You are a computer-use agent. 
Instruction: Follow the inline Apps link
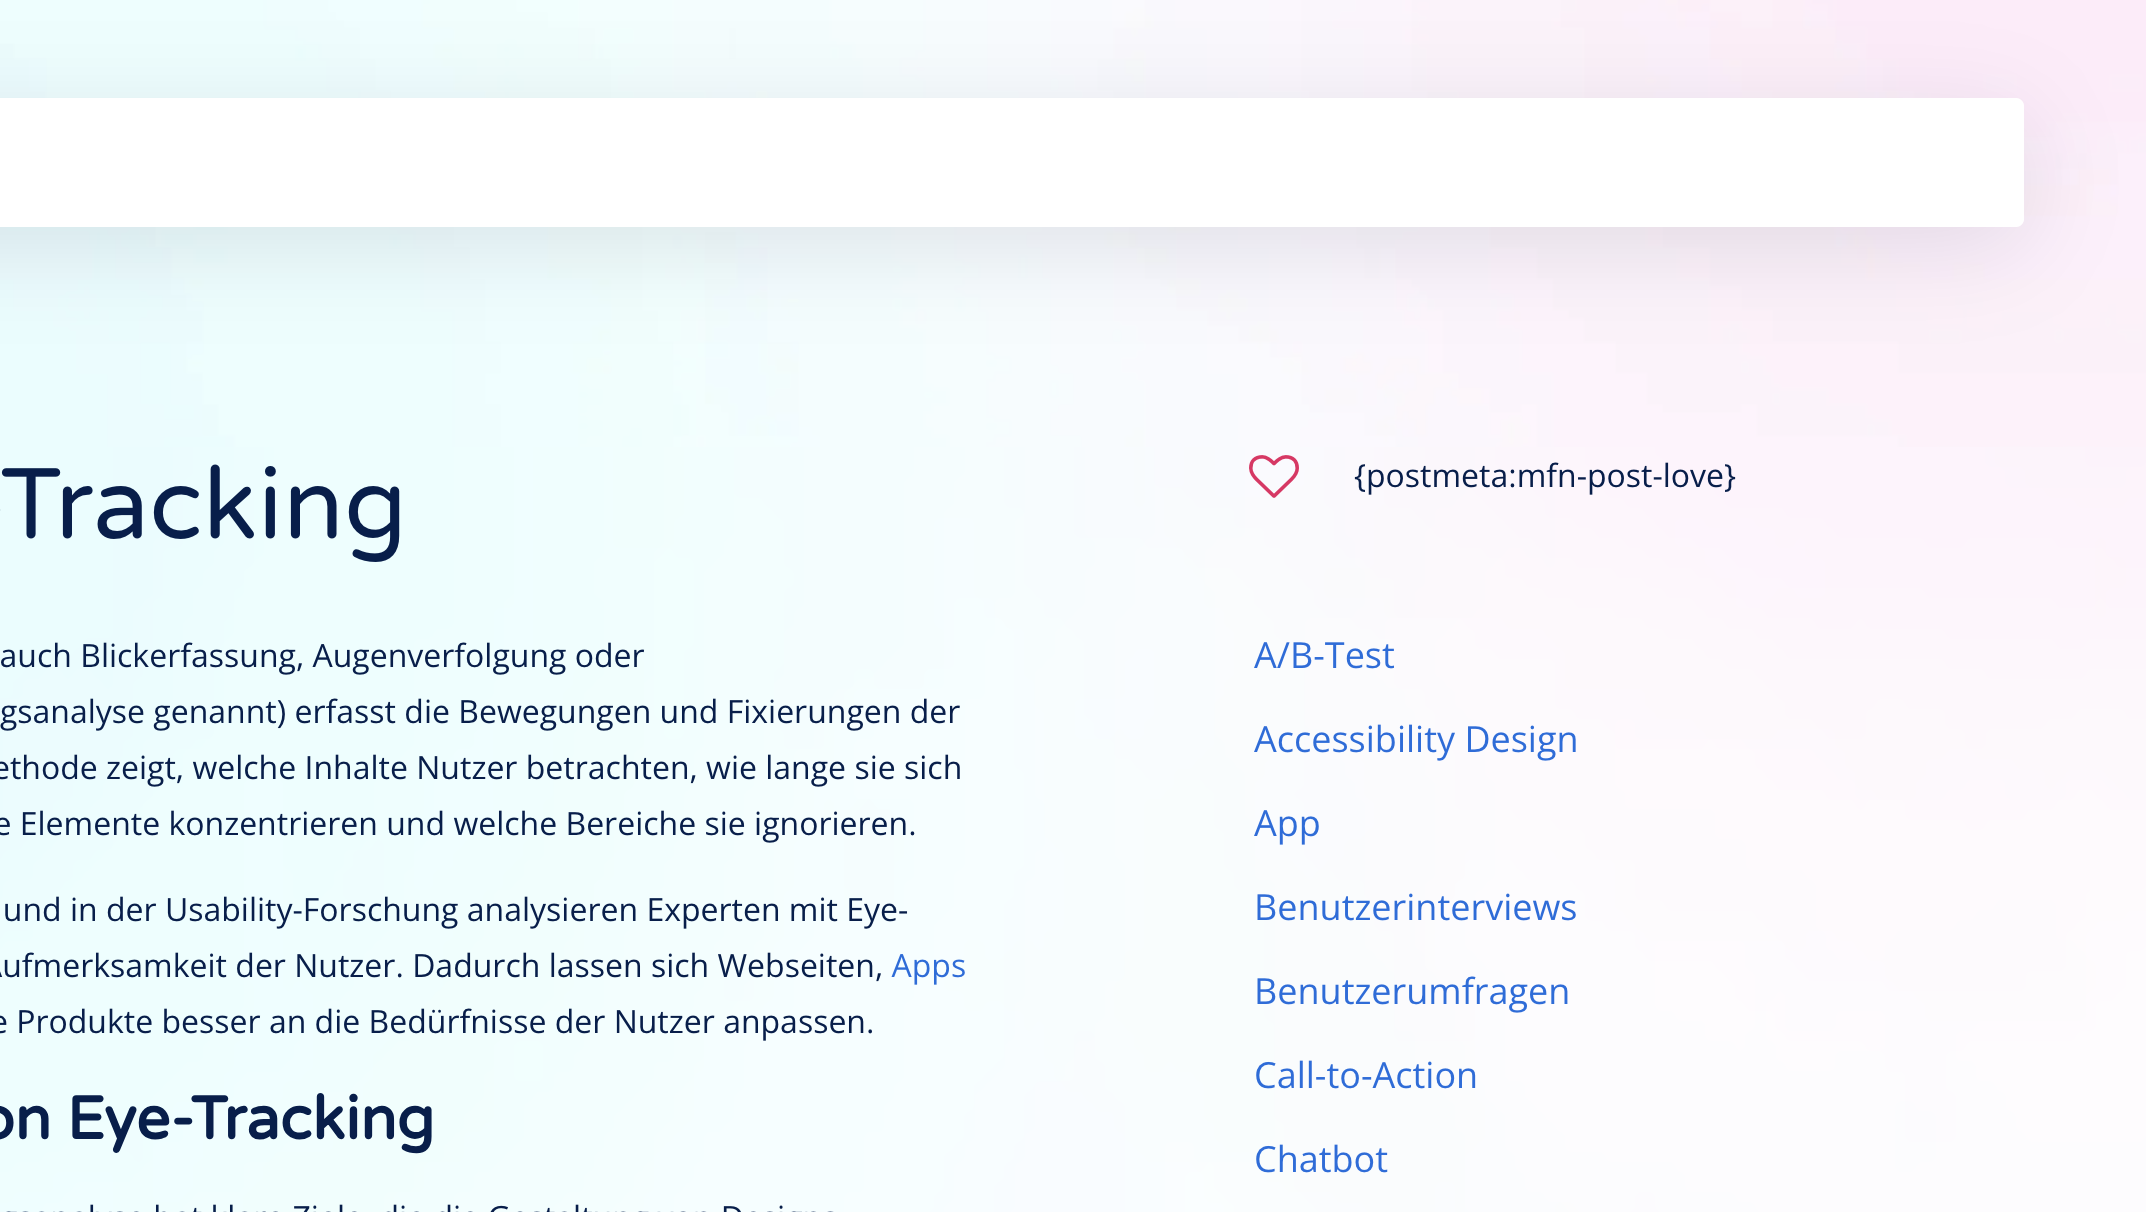[928, 966]
